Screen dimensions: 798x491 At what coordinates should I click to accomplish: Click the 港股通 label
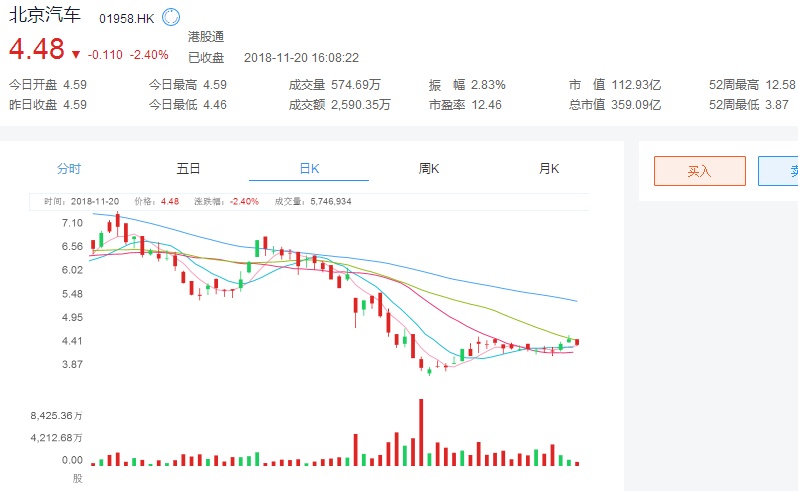pos(205,37)
